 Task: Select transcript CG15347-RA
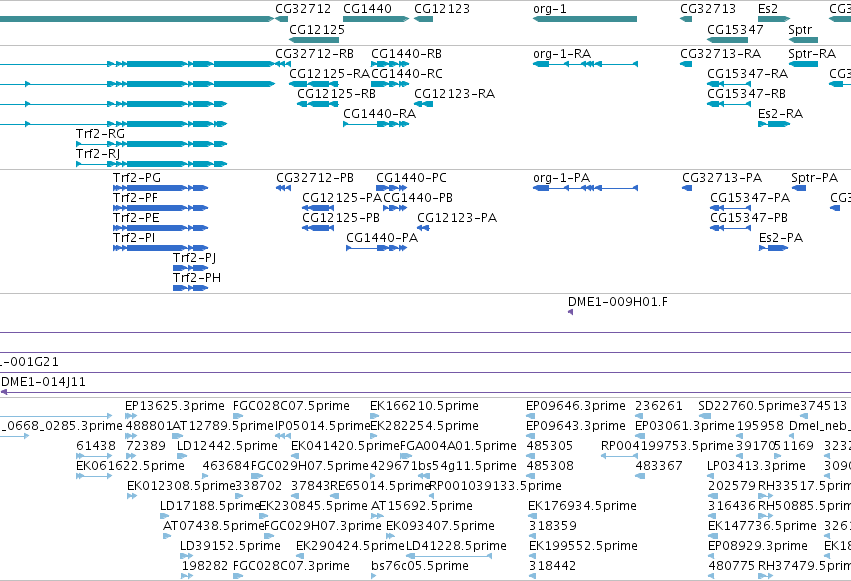pos(747,74)
